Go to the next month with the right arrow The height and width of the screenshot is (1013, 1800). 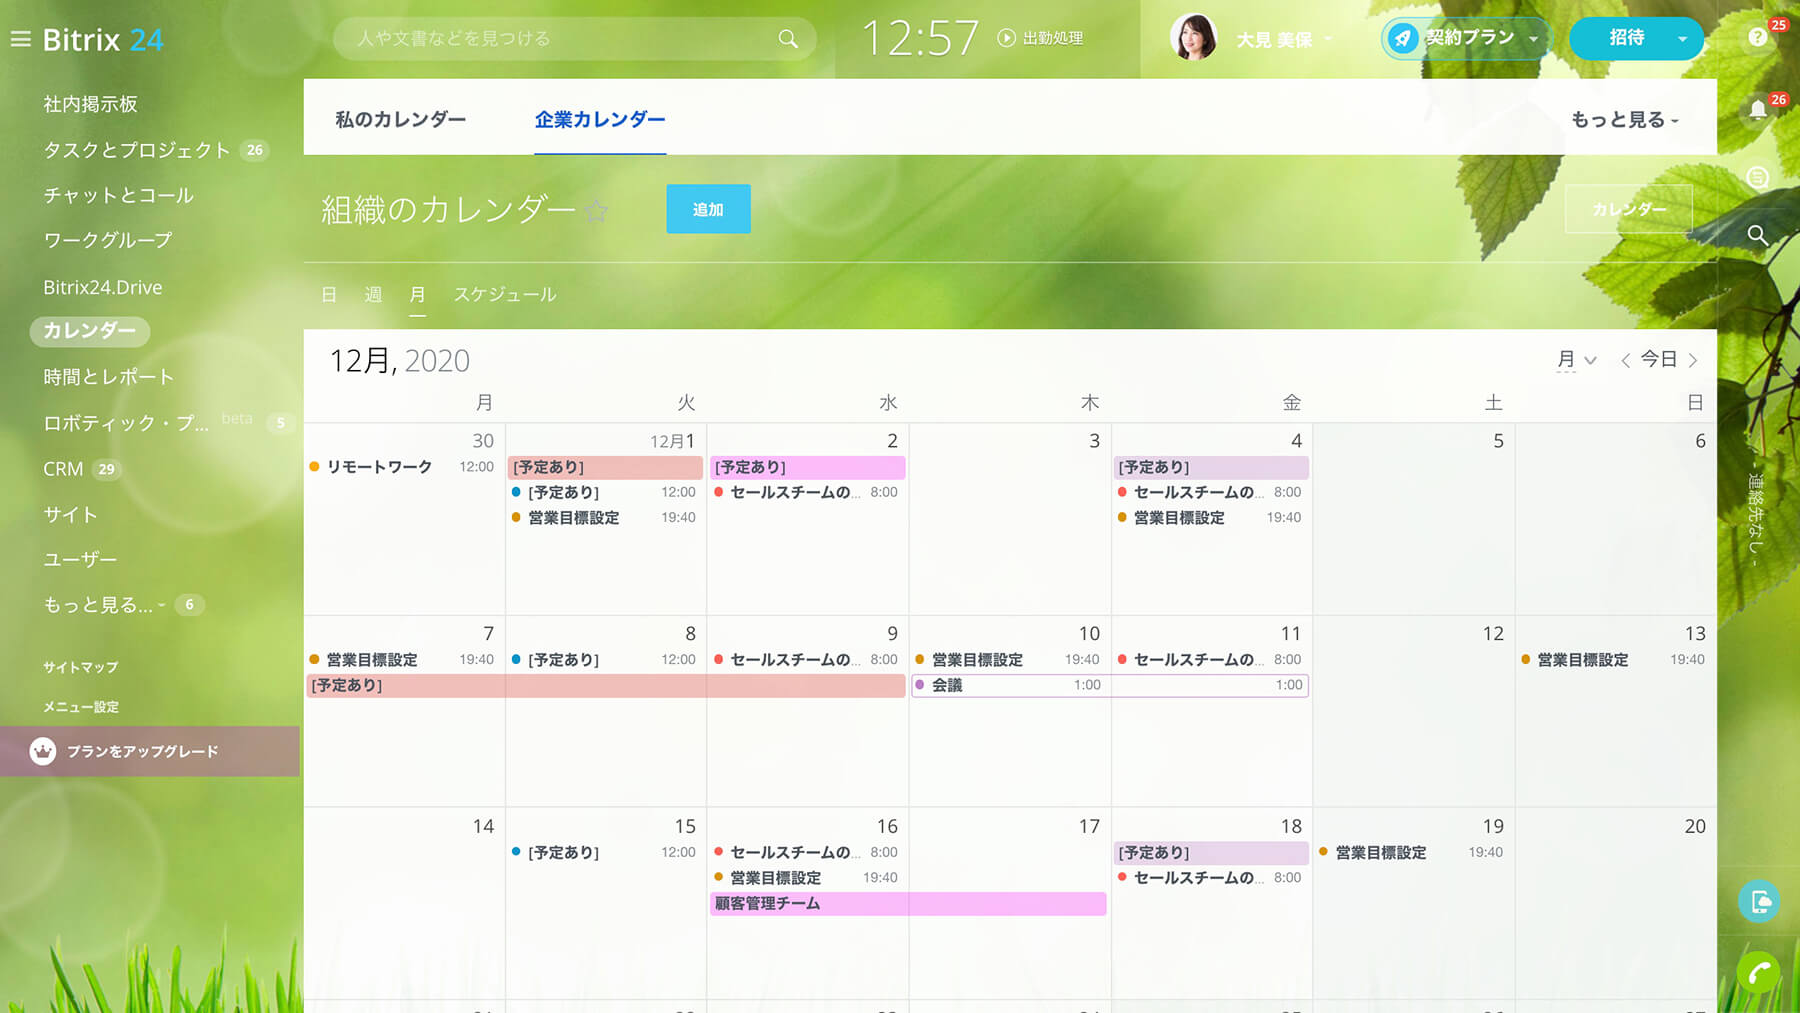1693,360
